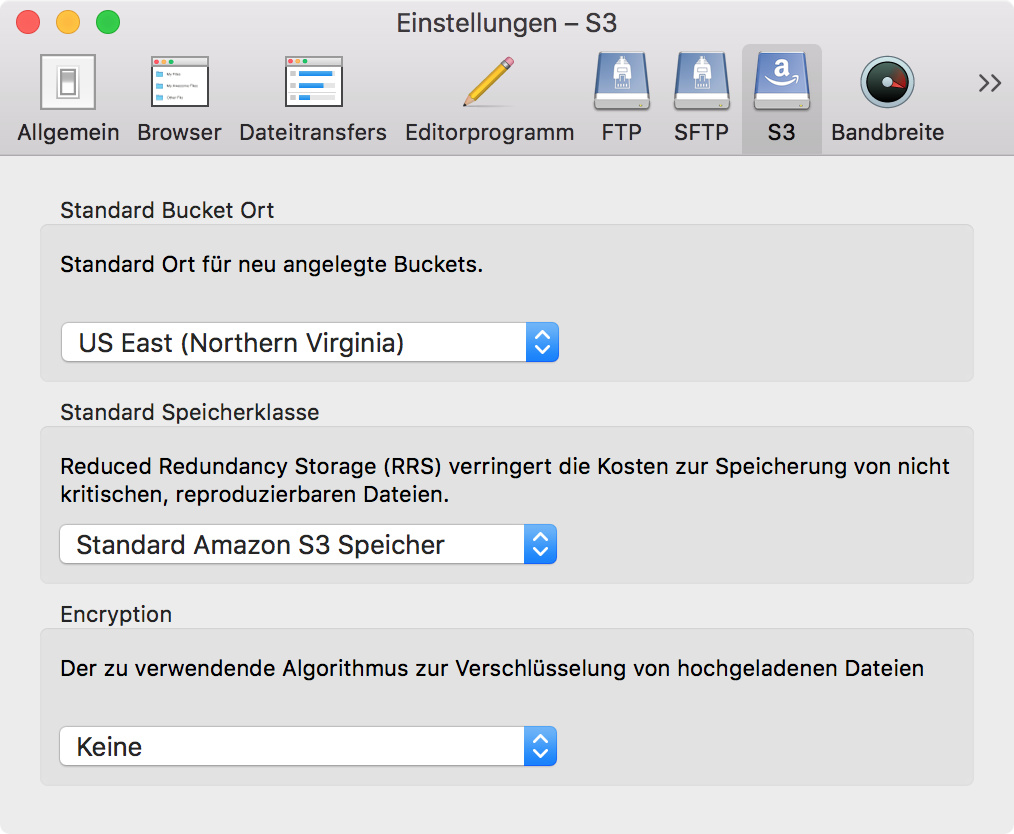Click the S3 Amazon drive icon
This screenshot has width=1014, height=834.
pos(781,82)
